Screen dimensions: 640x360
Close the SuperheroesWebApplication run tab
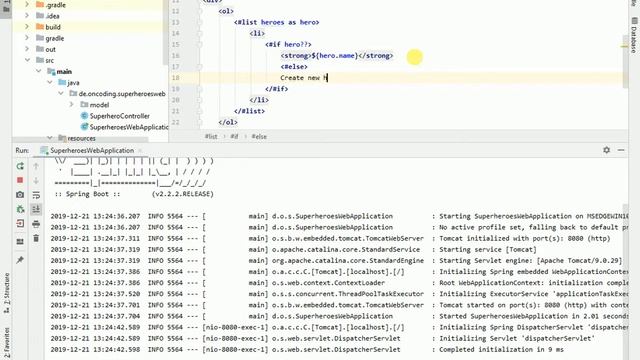tap(140, 151)
